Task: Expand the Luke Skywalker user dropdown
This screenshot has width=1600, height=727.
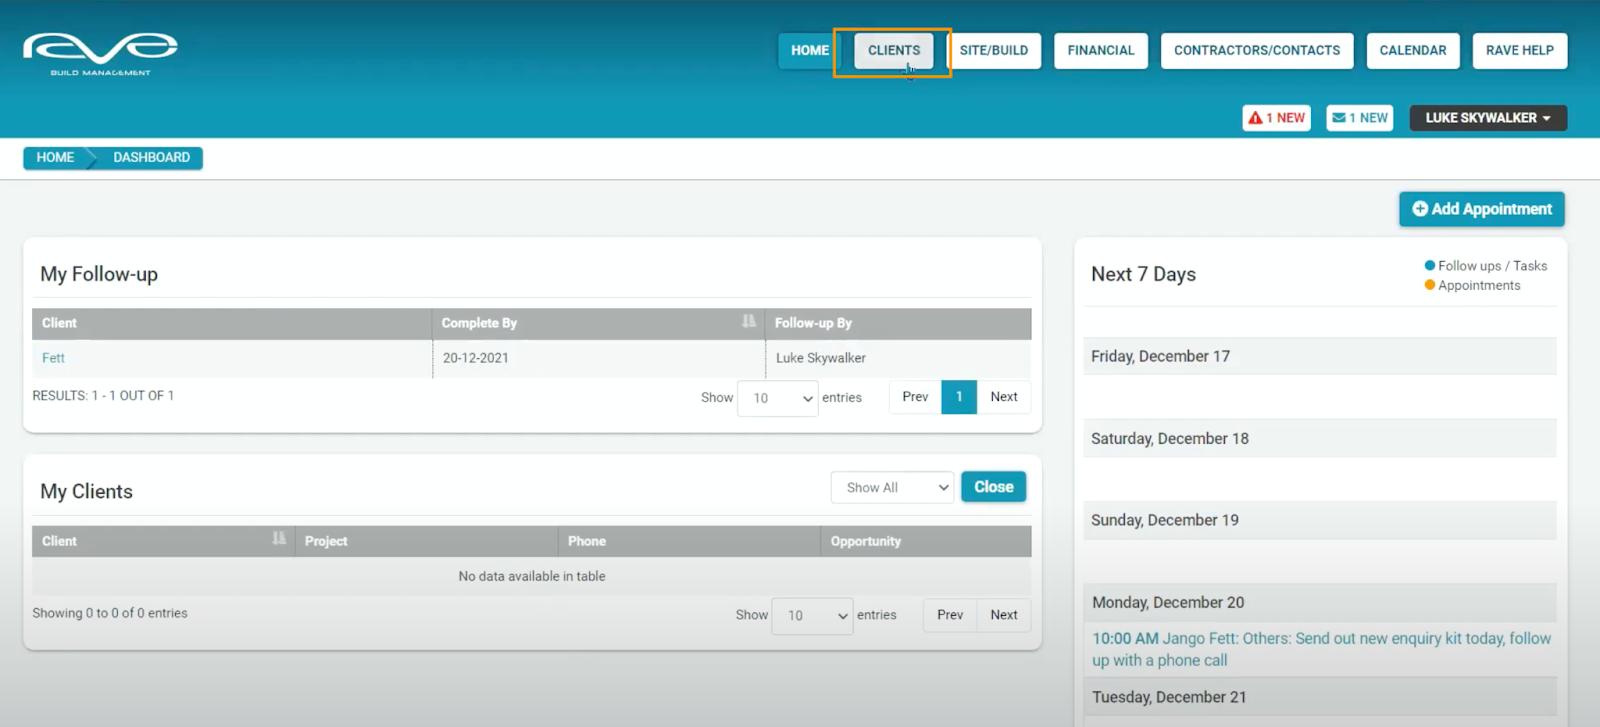Action: coord(1488,118)
